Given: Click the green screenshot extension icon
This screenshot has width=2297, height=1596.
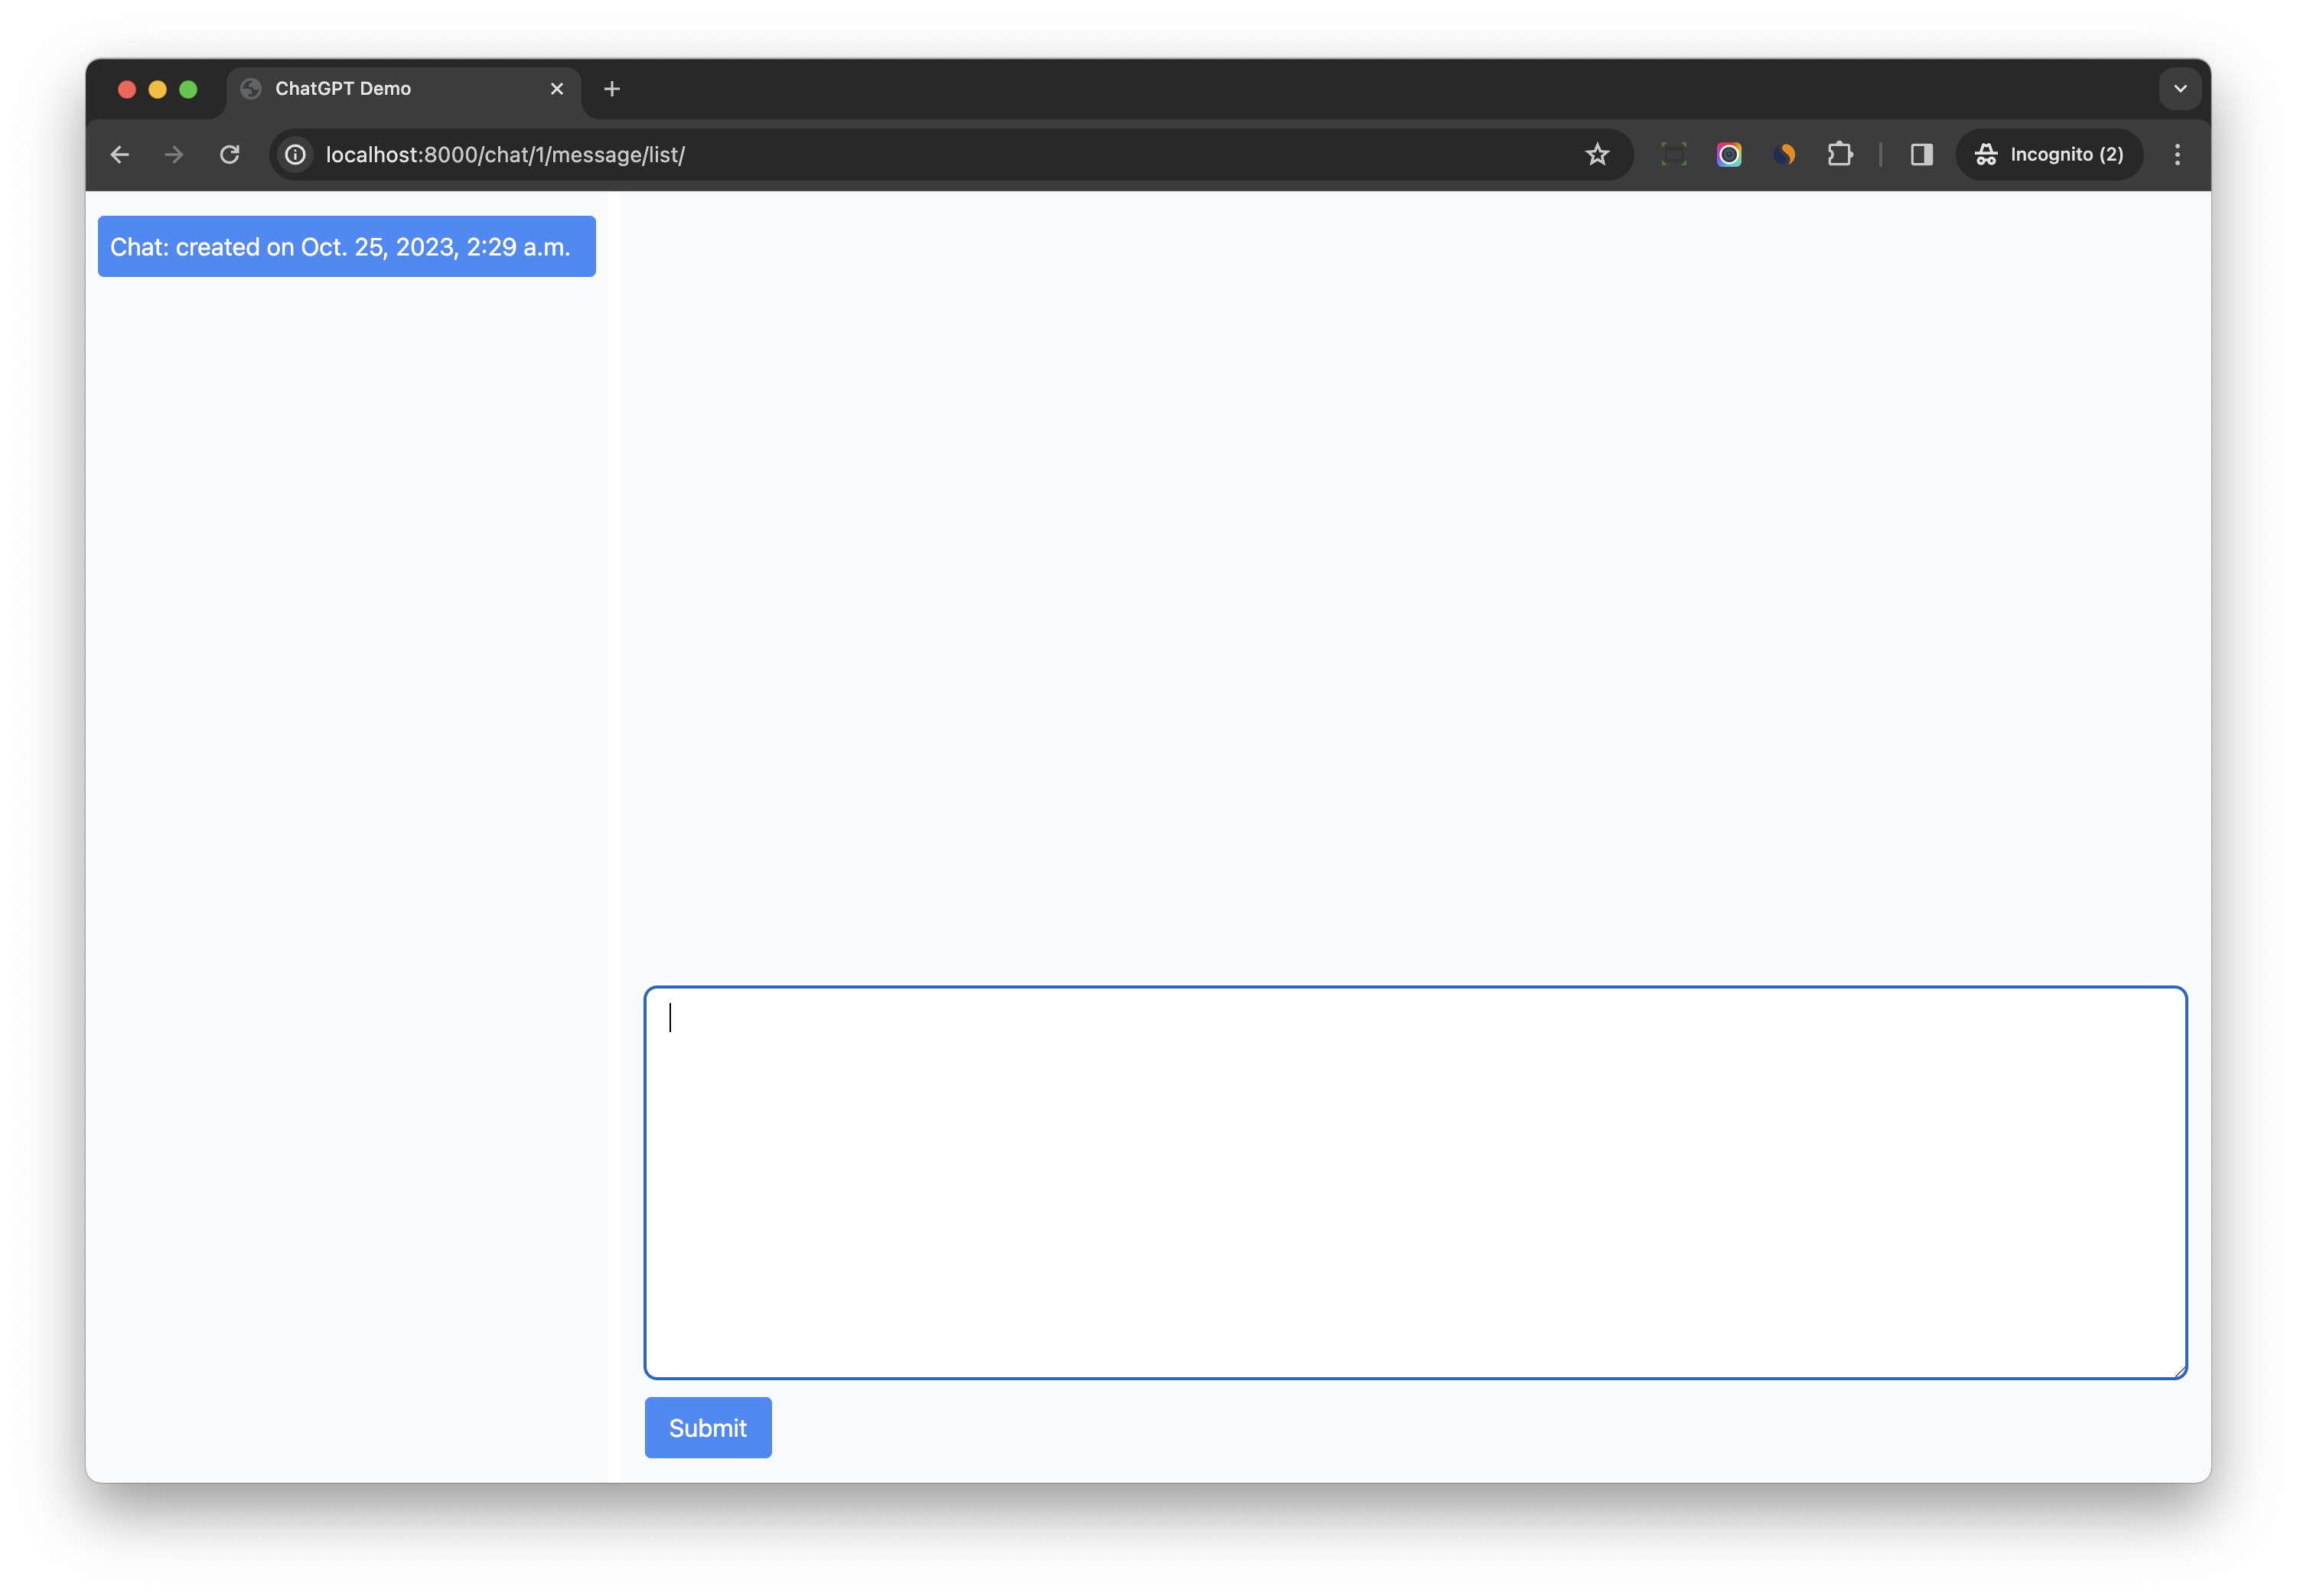Looking at the screenshot, I should 1673,155.
